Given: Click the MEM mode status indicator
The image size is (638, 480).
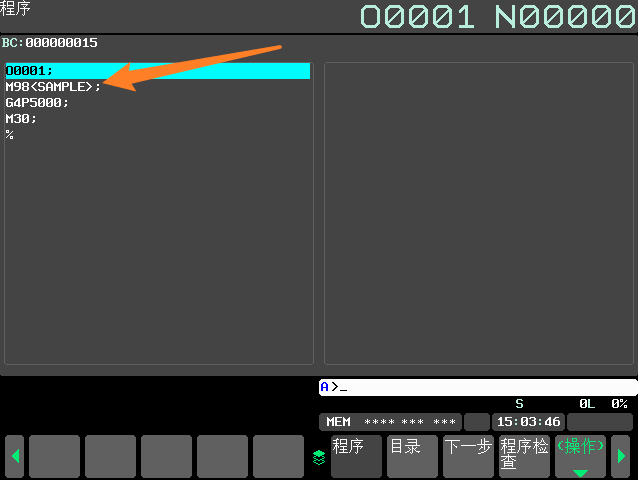Looking at the screenshot, I should (338, 422).
